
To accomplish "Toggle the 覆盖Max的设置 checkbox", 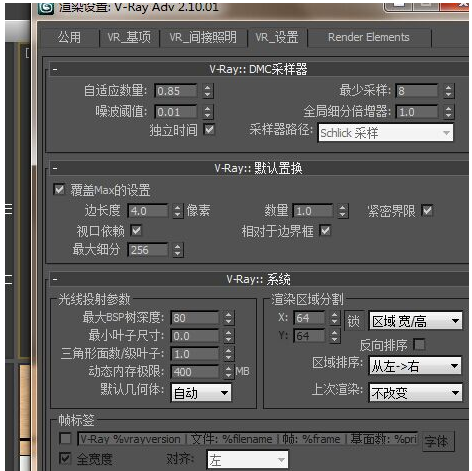I will [59, 190].
